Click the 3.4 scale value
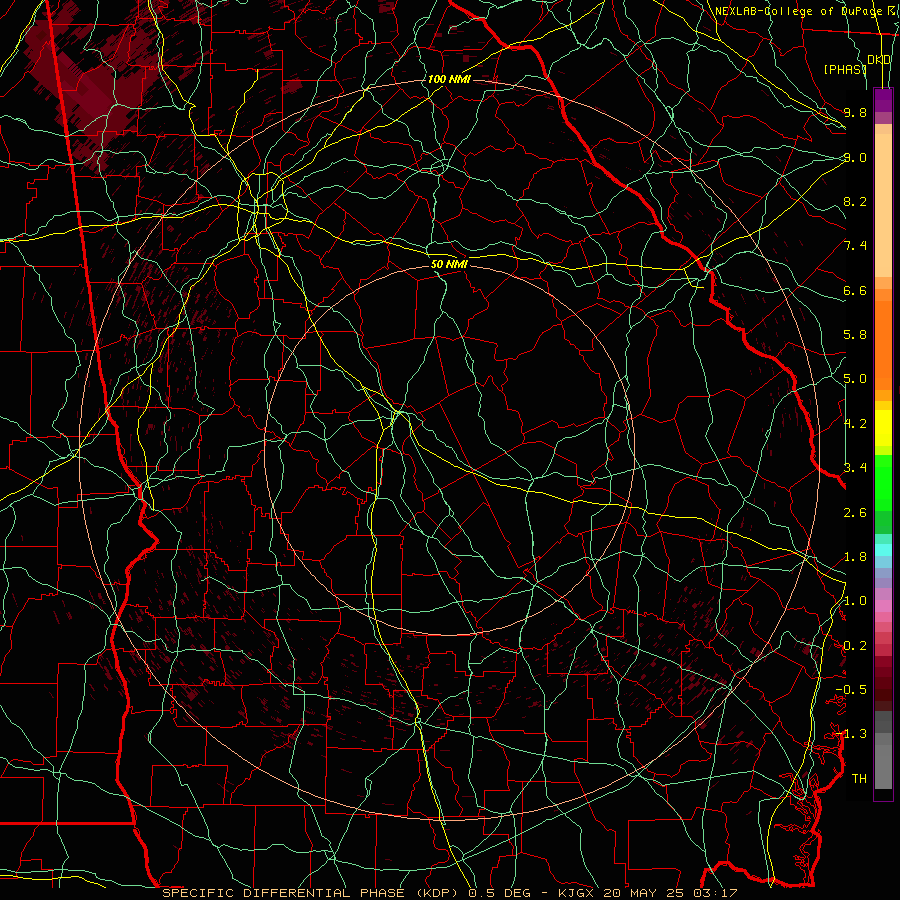This screenshot has height=900, width=900. coord(855,468)
